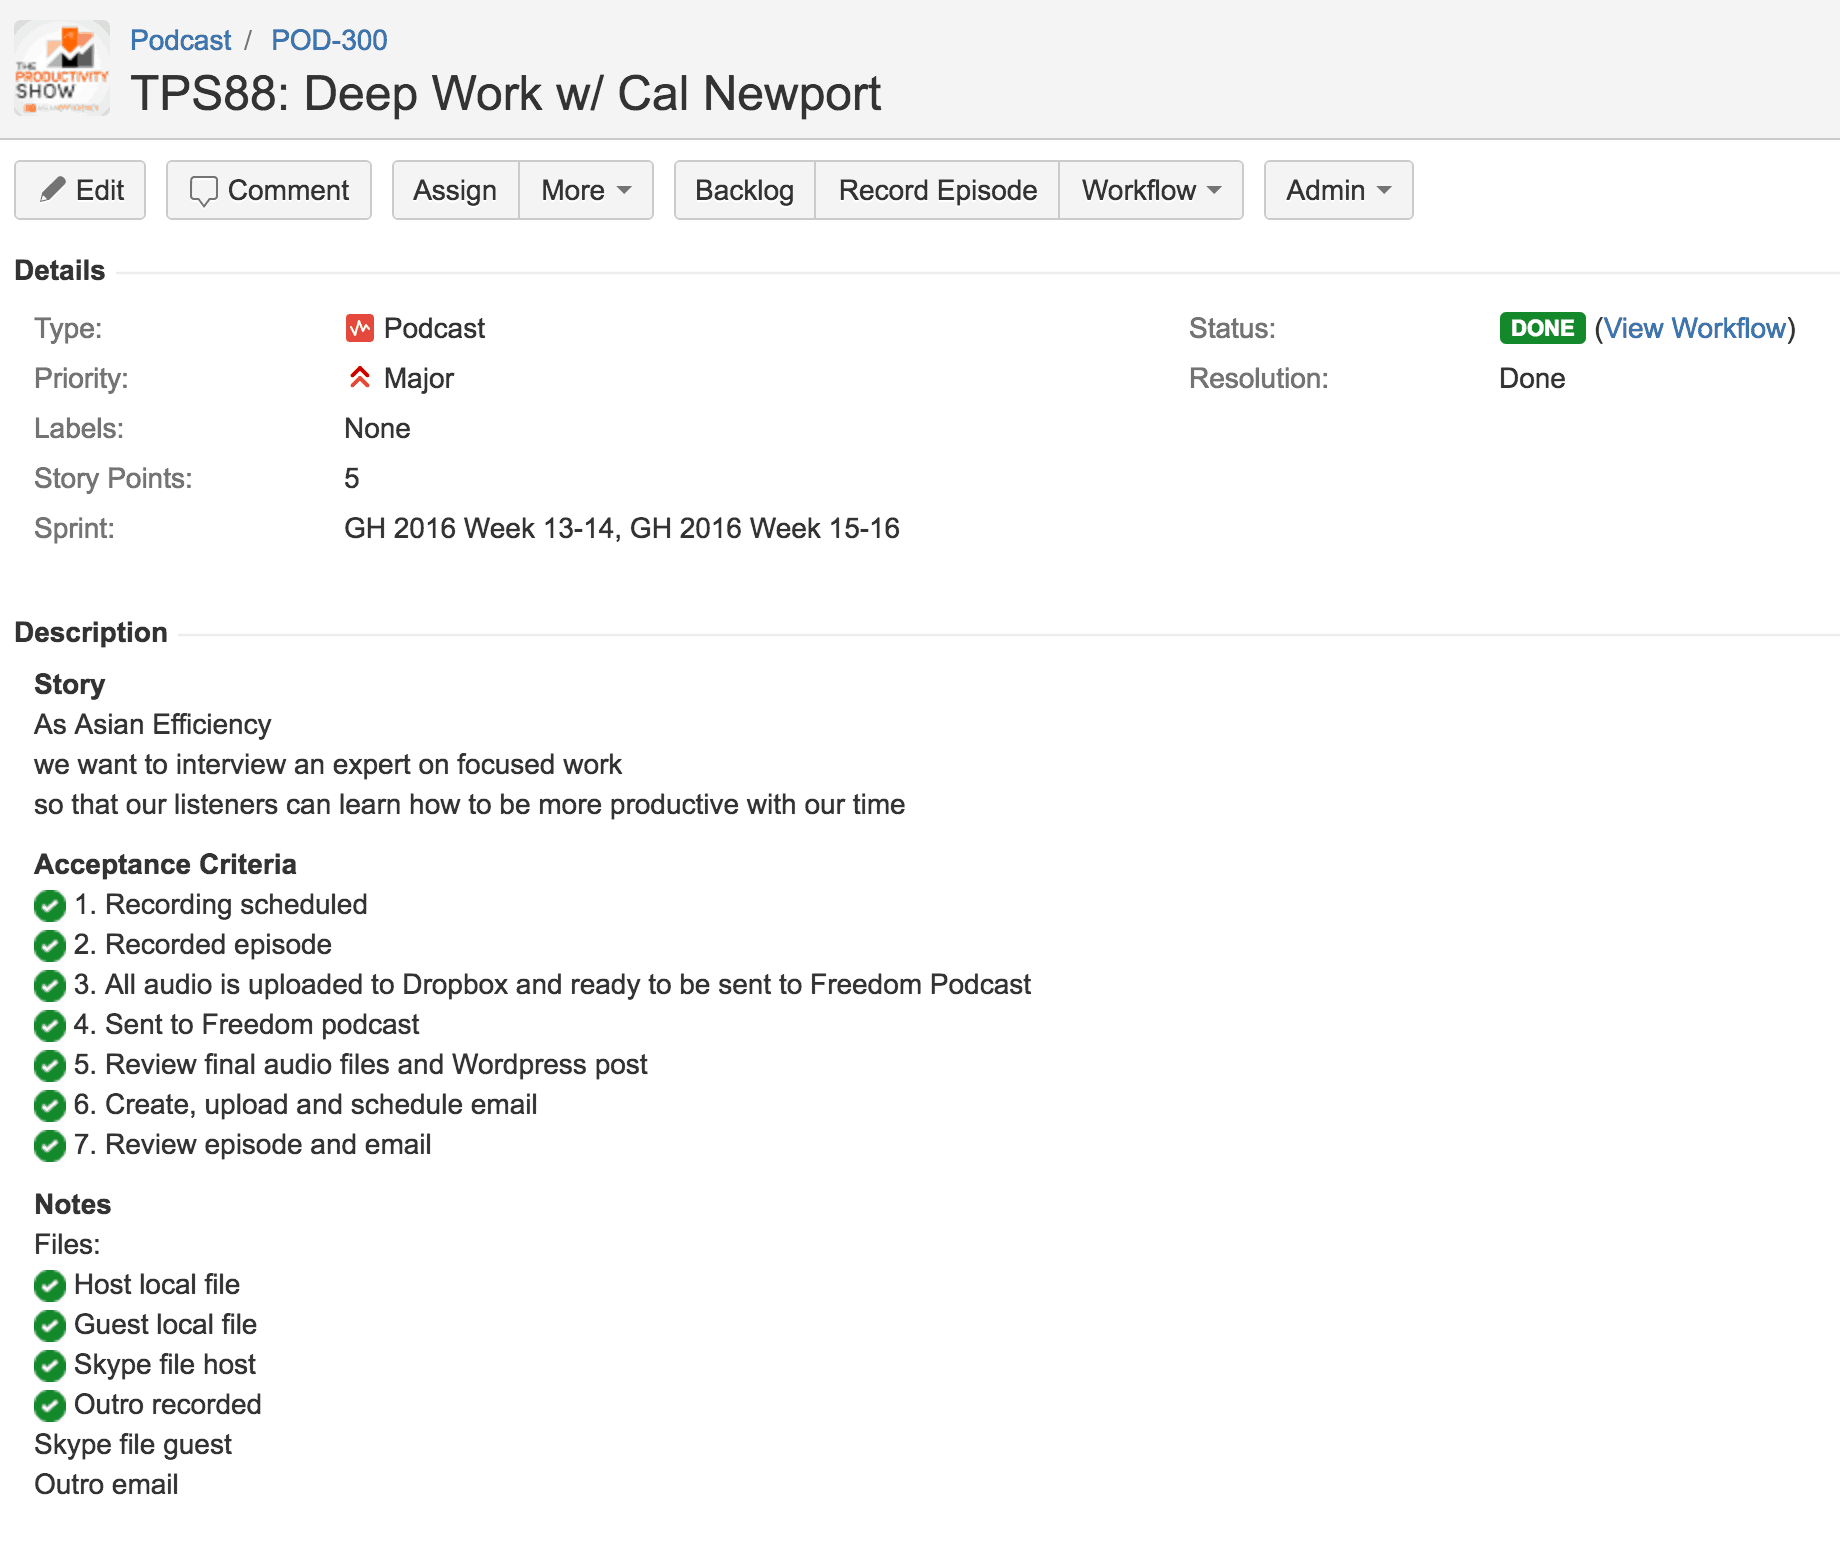Expand the More dropdown menu
The width and height of the screenshot is (1840, 1542).
pos(586,190)
